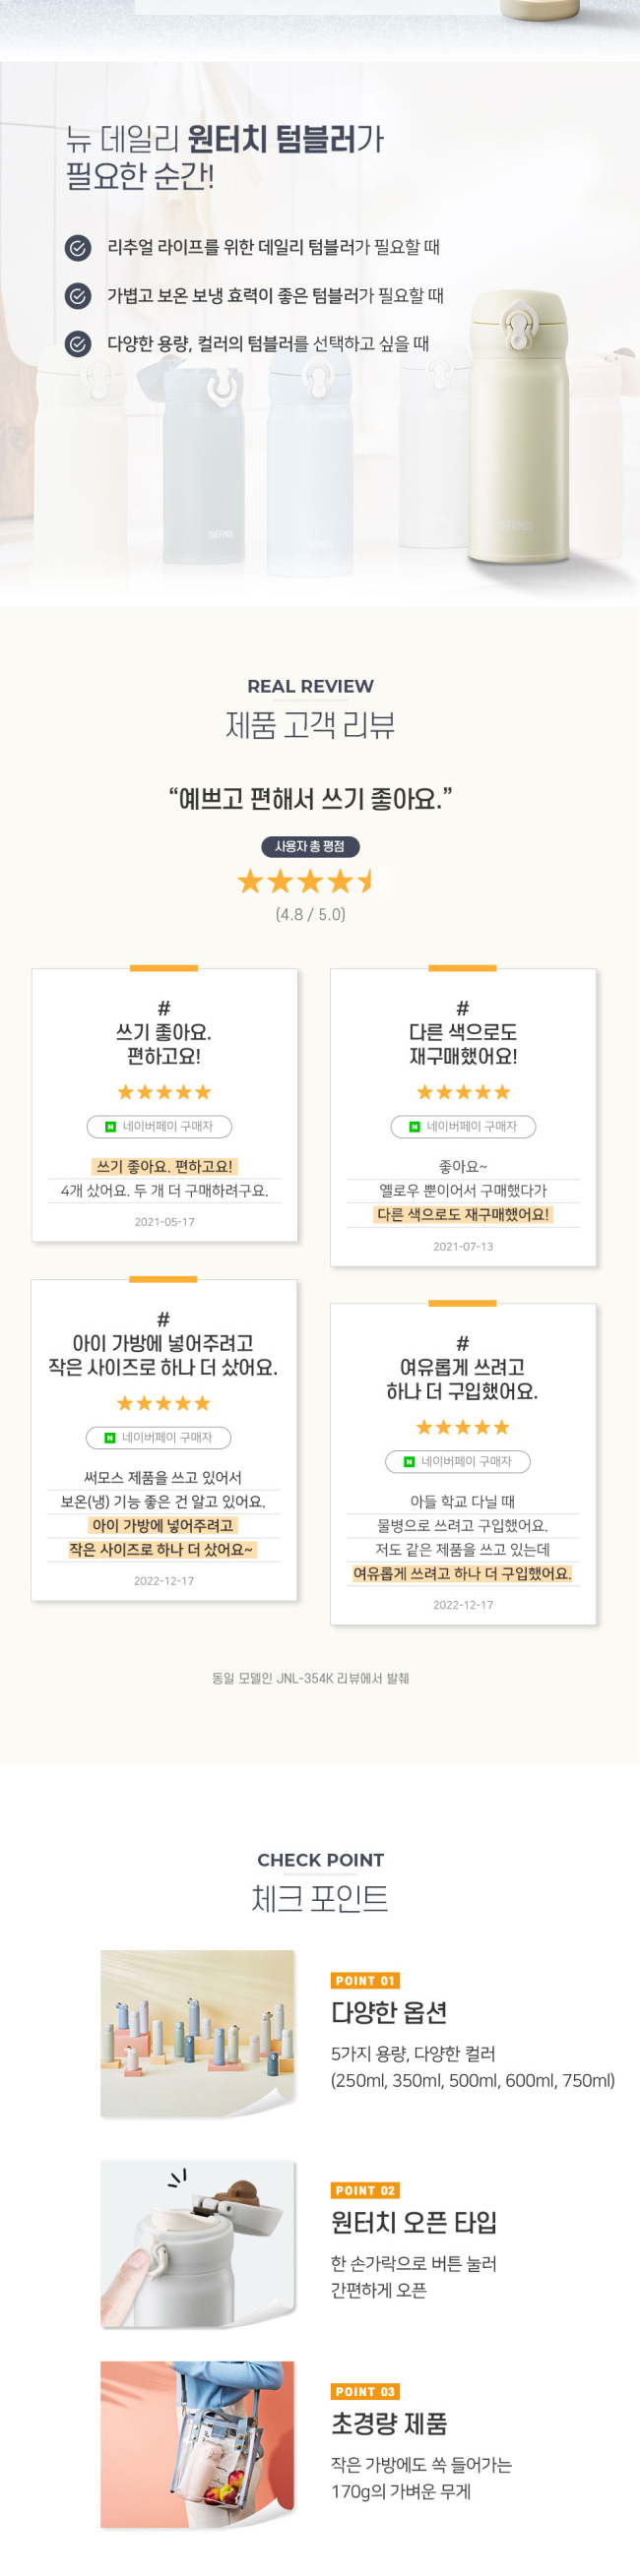Image resolution: width=640 pixels, height=2576 pixels.
Task: Click the Naver Pay badge in 여유롭게 쓰려고 review
Action: [458, 1461]
